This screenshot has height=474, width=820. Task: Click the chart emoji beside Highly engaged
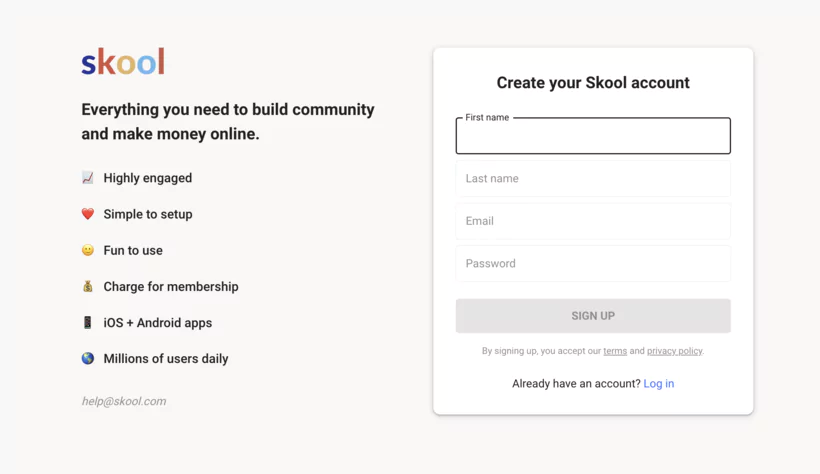coord(88,178)
